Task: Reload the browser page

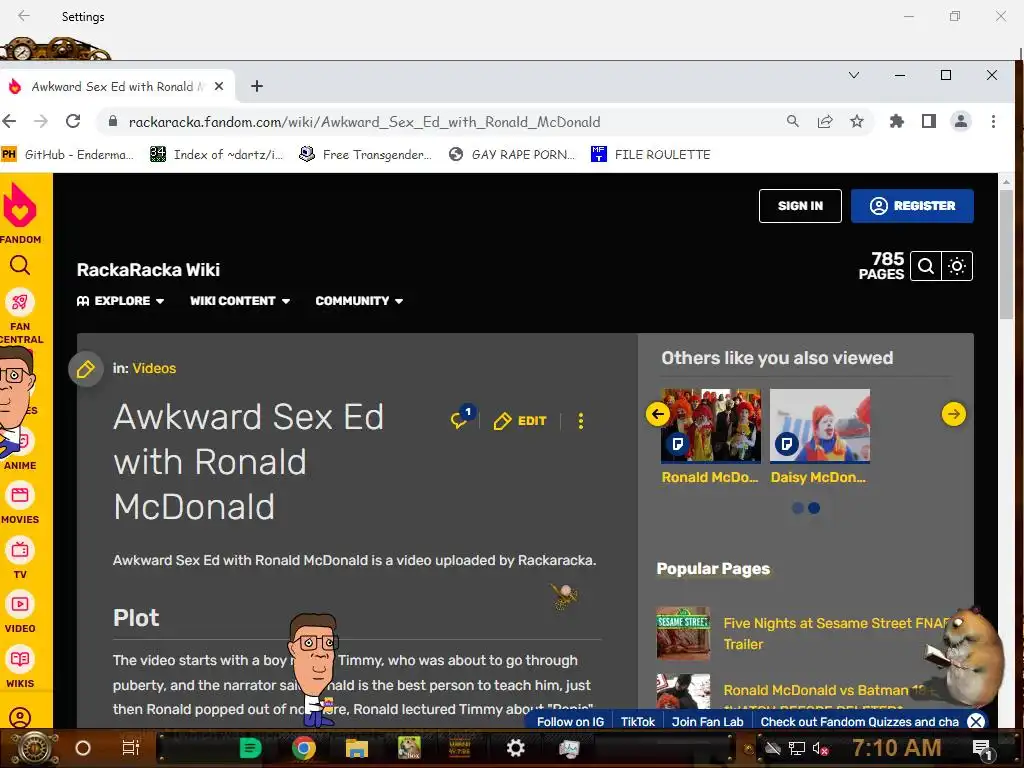Action: pyautogui.click(x=73, y=121)
